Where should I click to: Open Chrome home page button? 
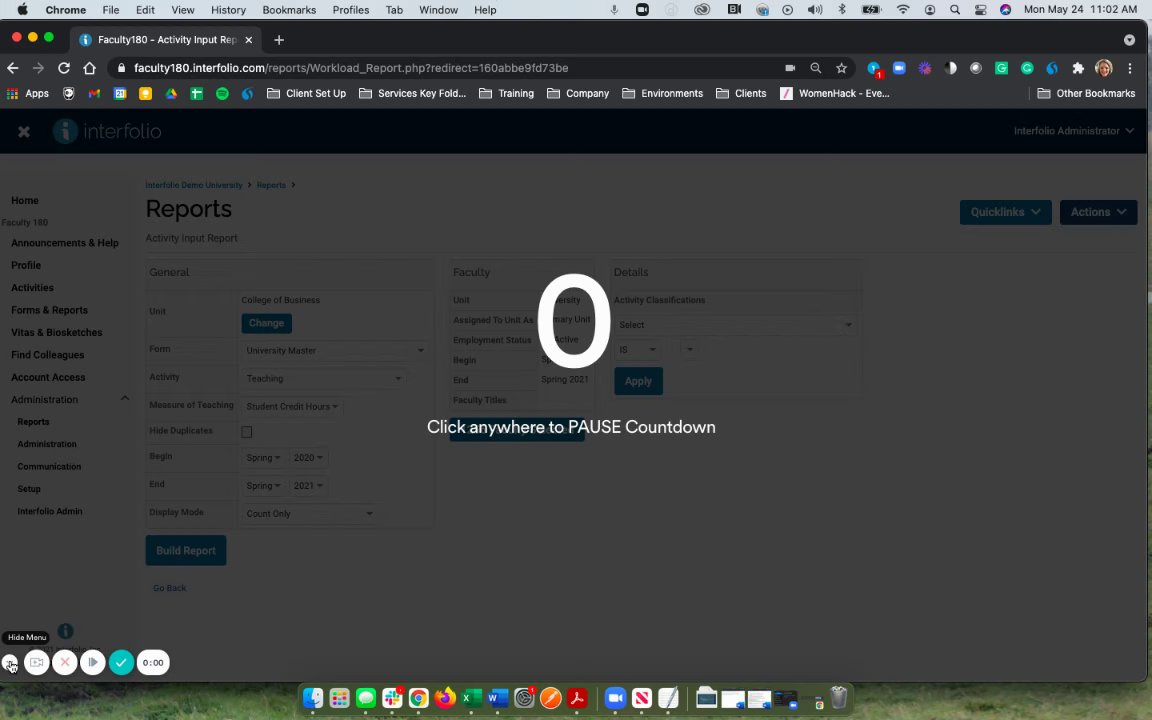click(x=90, y=68)
